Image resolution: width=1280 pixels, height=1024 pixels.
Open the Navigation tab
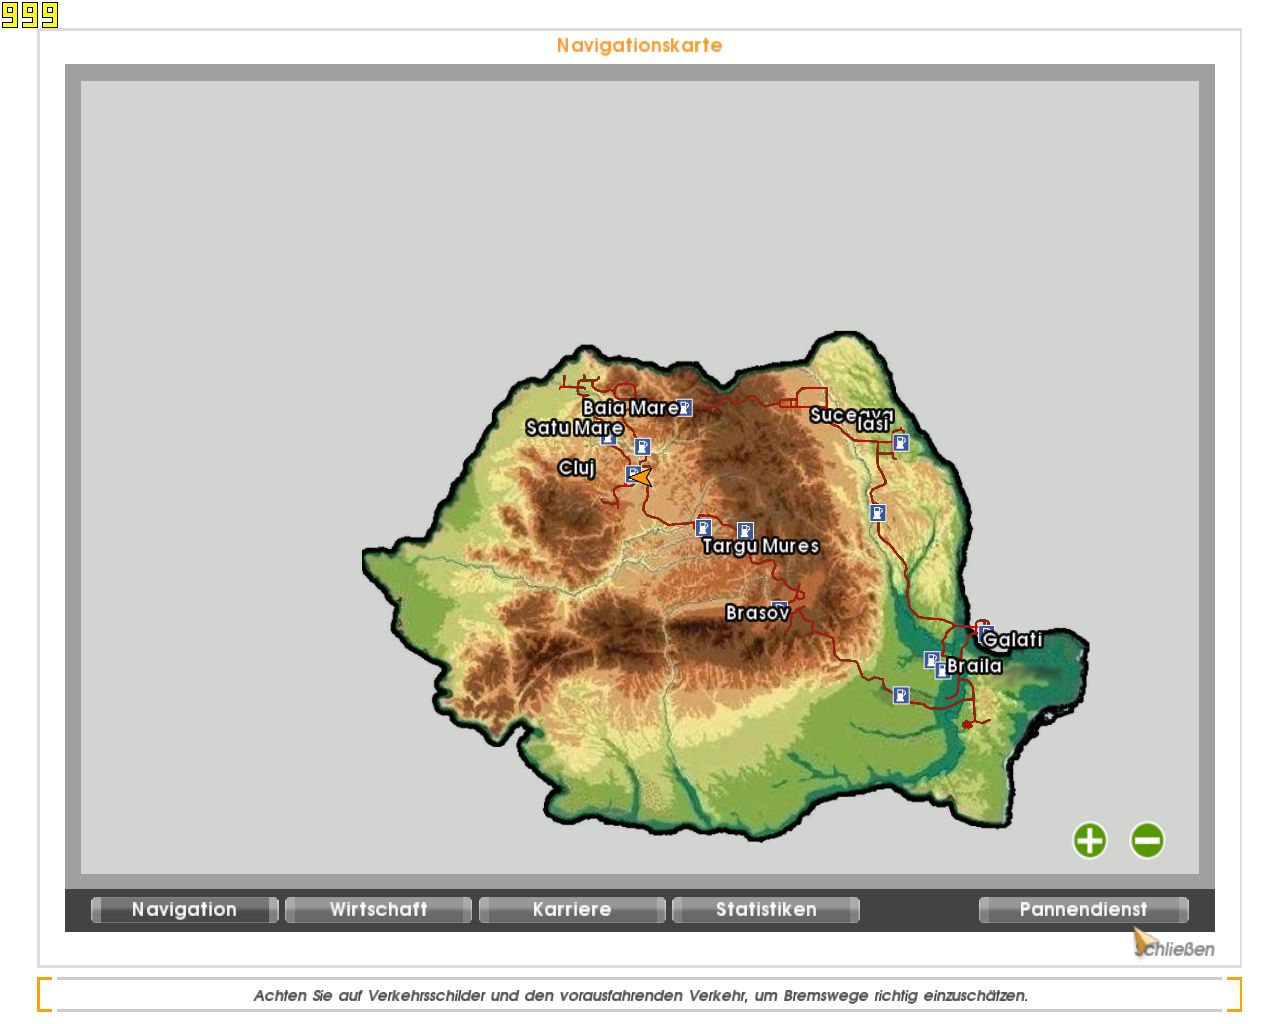point(185,909)
